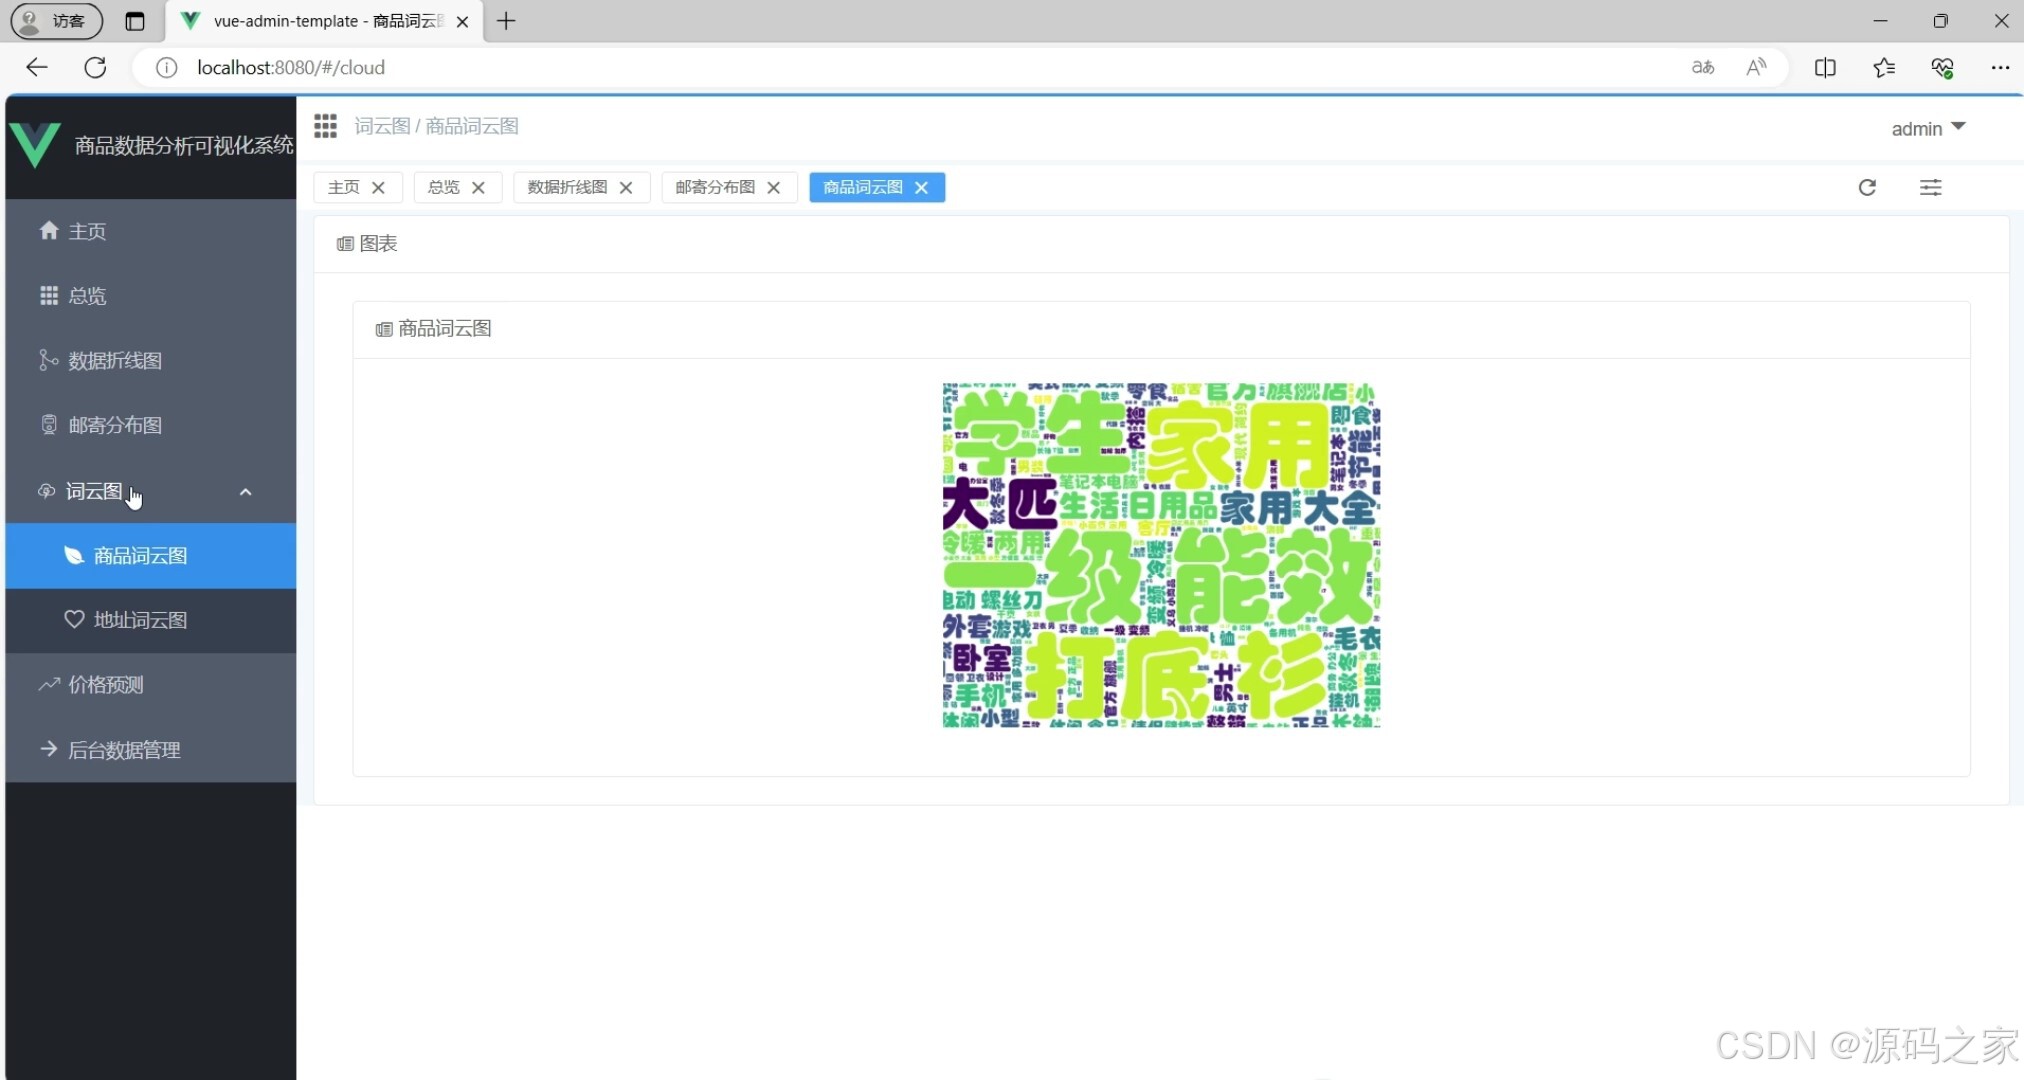2024x1080 pixels.
Task: Select the 邮寄分布图 tab
Action: coord(713,187)
